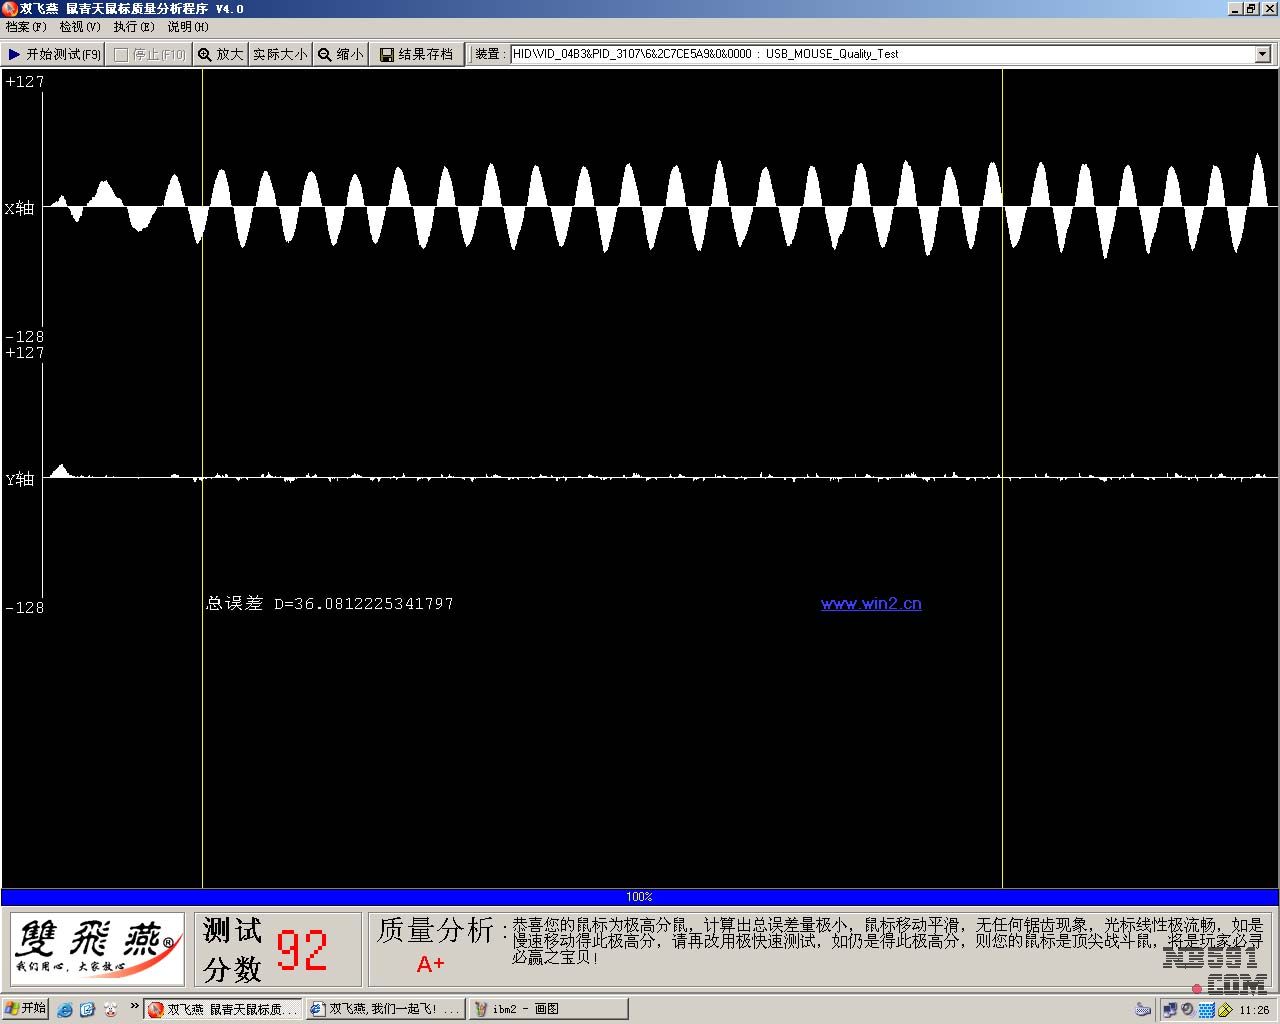Click the 放大 zoom in magnifier button

(220, 54)
